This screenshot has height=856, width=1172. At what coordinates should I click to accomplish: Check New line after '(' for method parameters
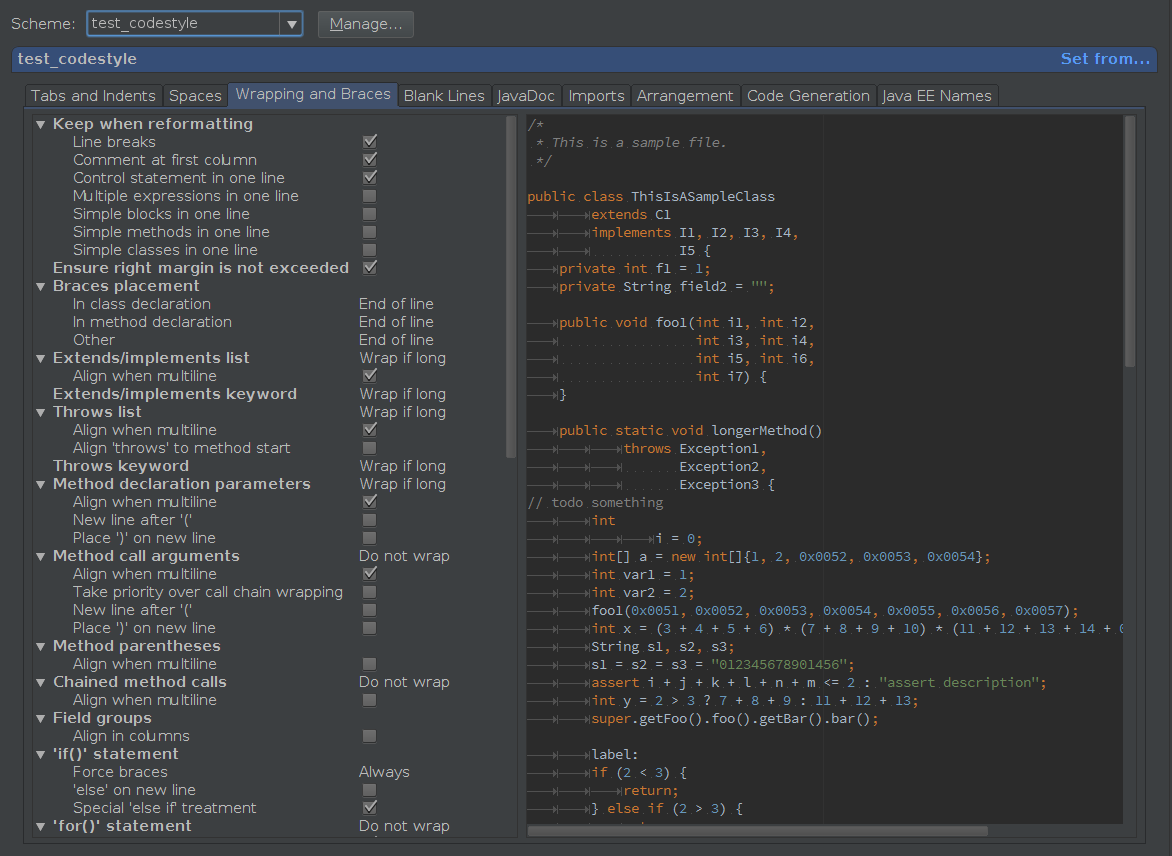coord(369,519)
